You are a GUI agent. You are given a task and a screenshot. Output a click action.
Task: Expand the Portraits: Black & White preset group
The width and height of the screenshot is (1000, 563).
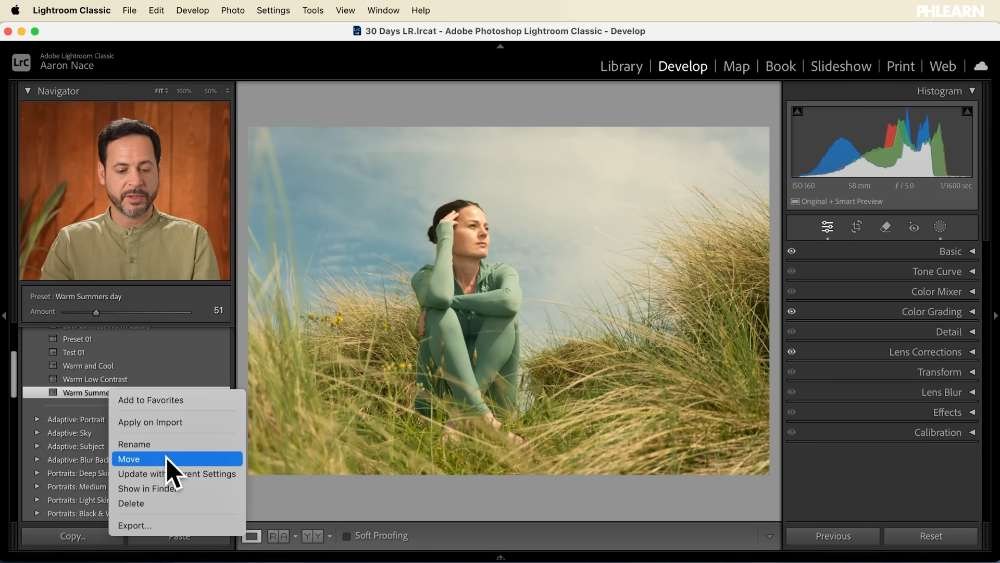[36, 513]
